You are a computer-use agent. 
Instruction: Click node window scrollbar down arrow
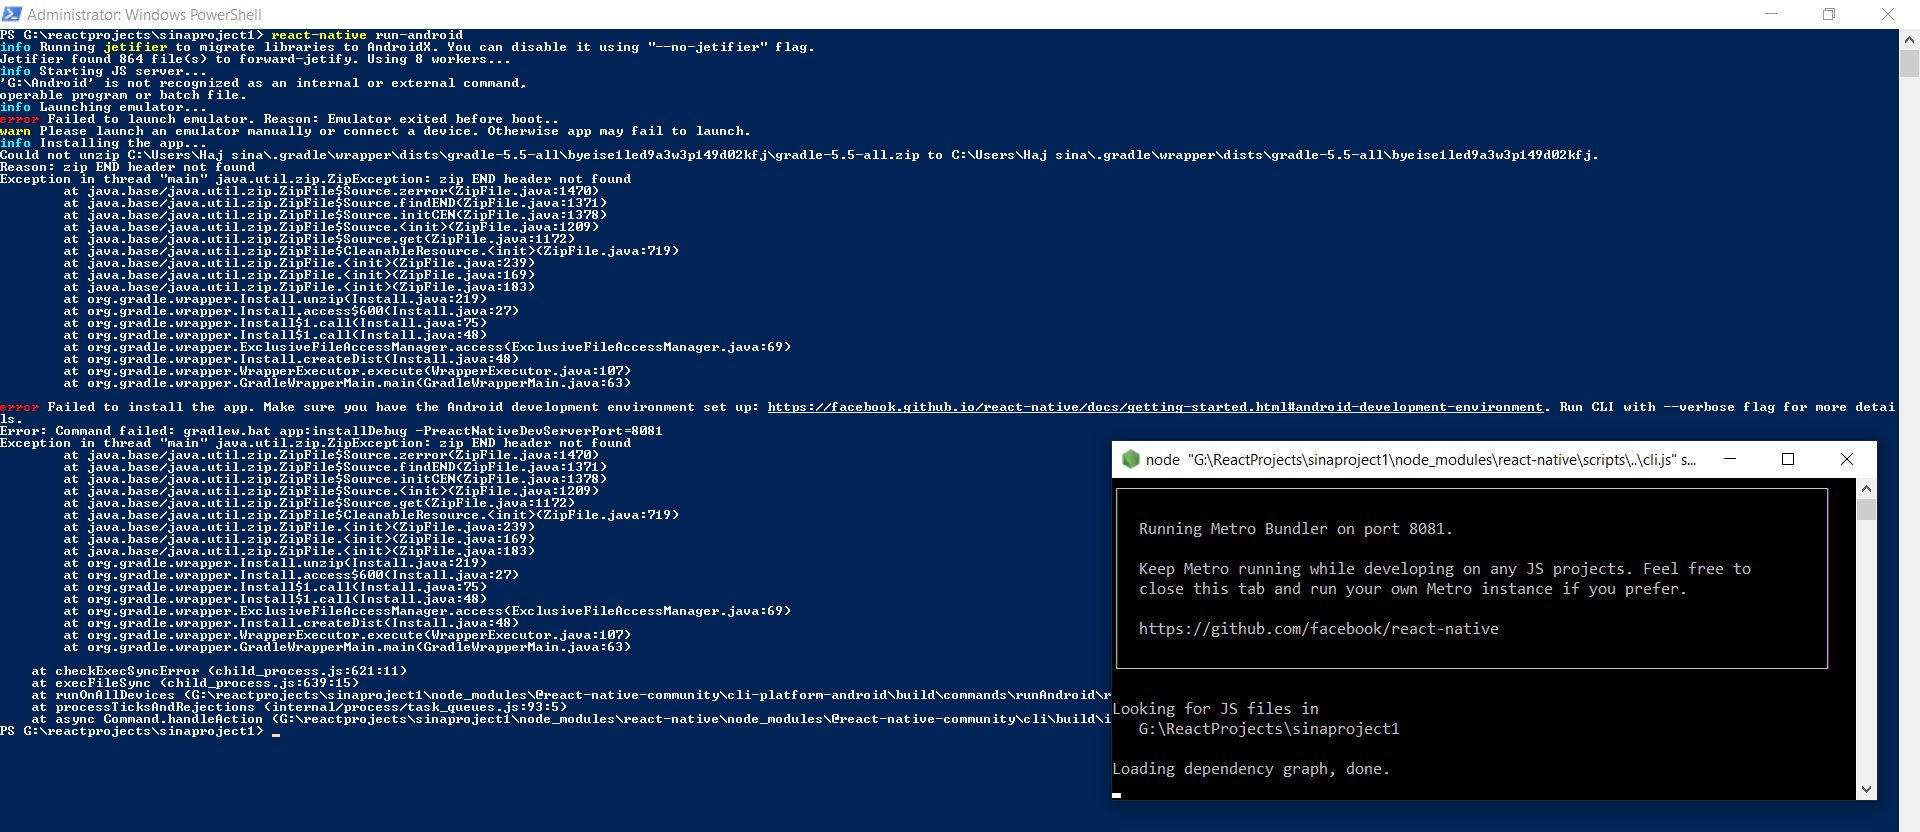(x=1866, y=789)
